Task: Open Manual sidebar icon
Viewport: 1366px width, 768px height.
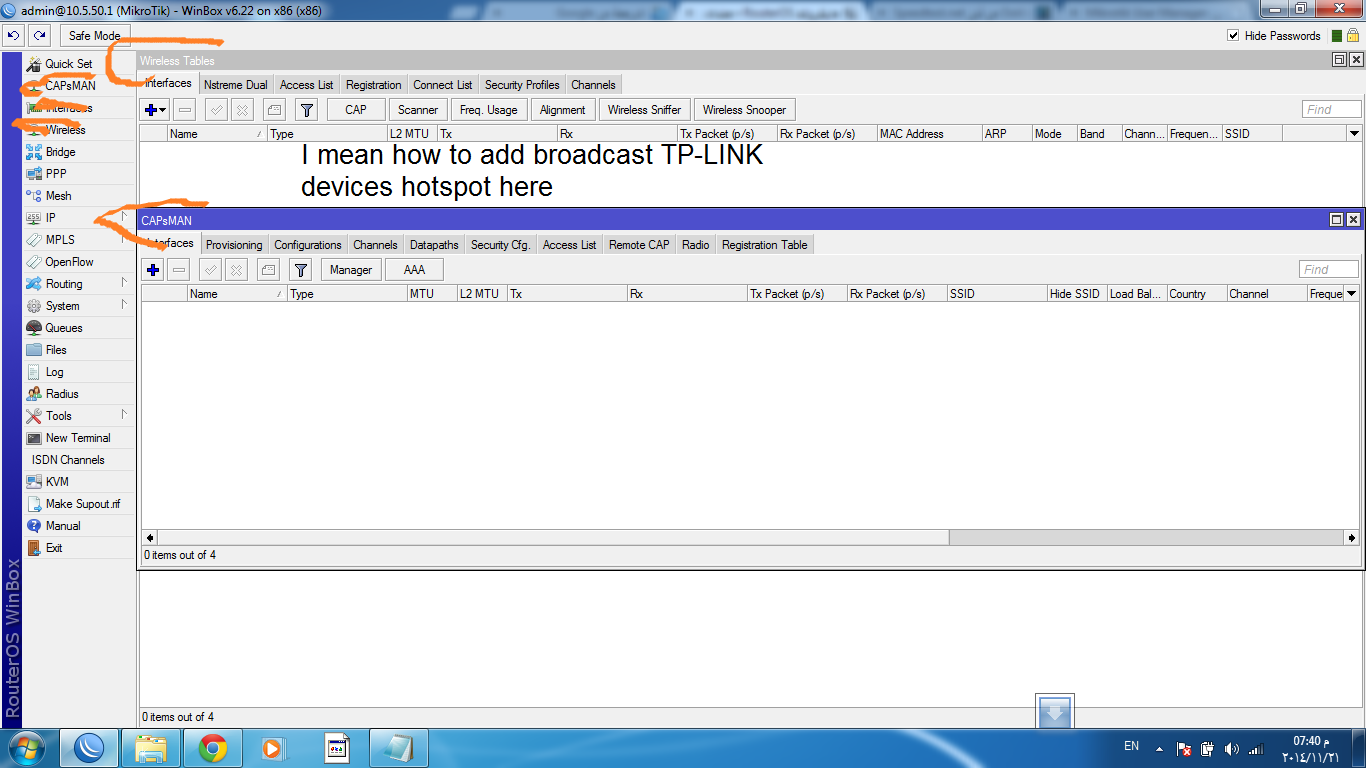Action: (x=34, y=526)
